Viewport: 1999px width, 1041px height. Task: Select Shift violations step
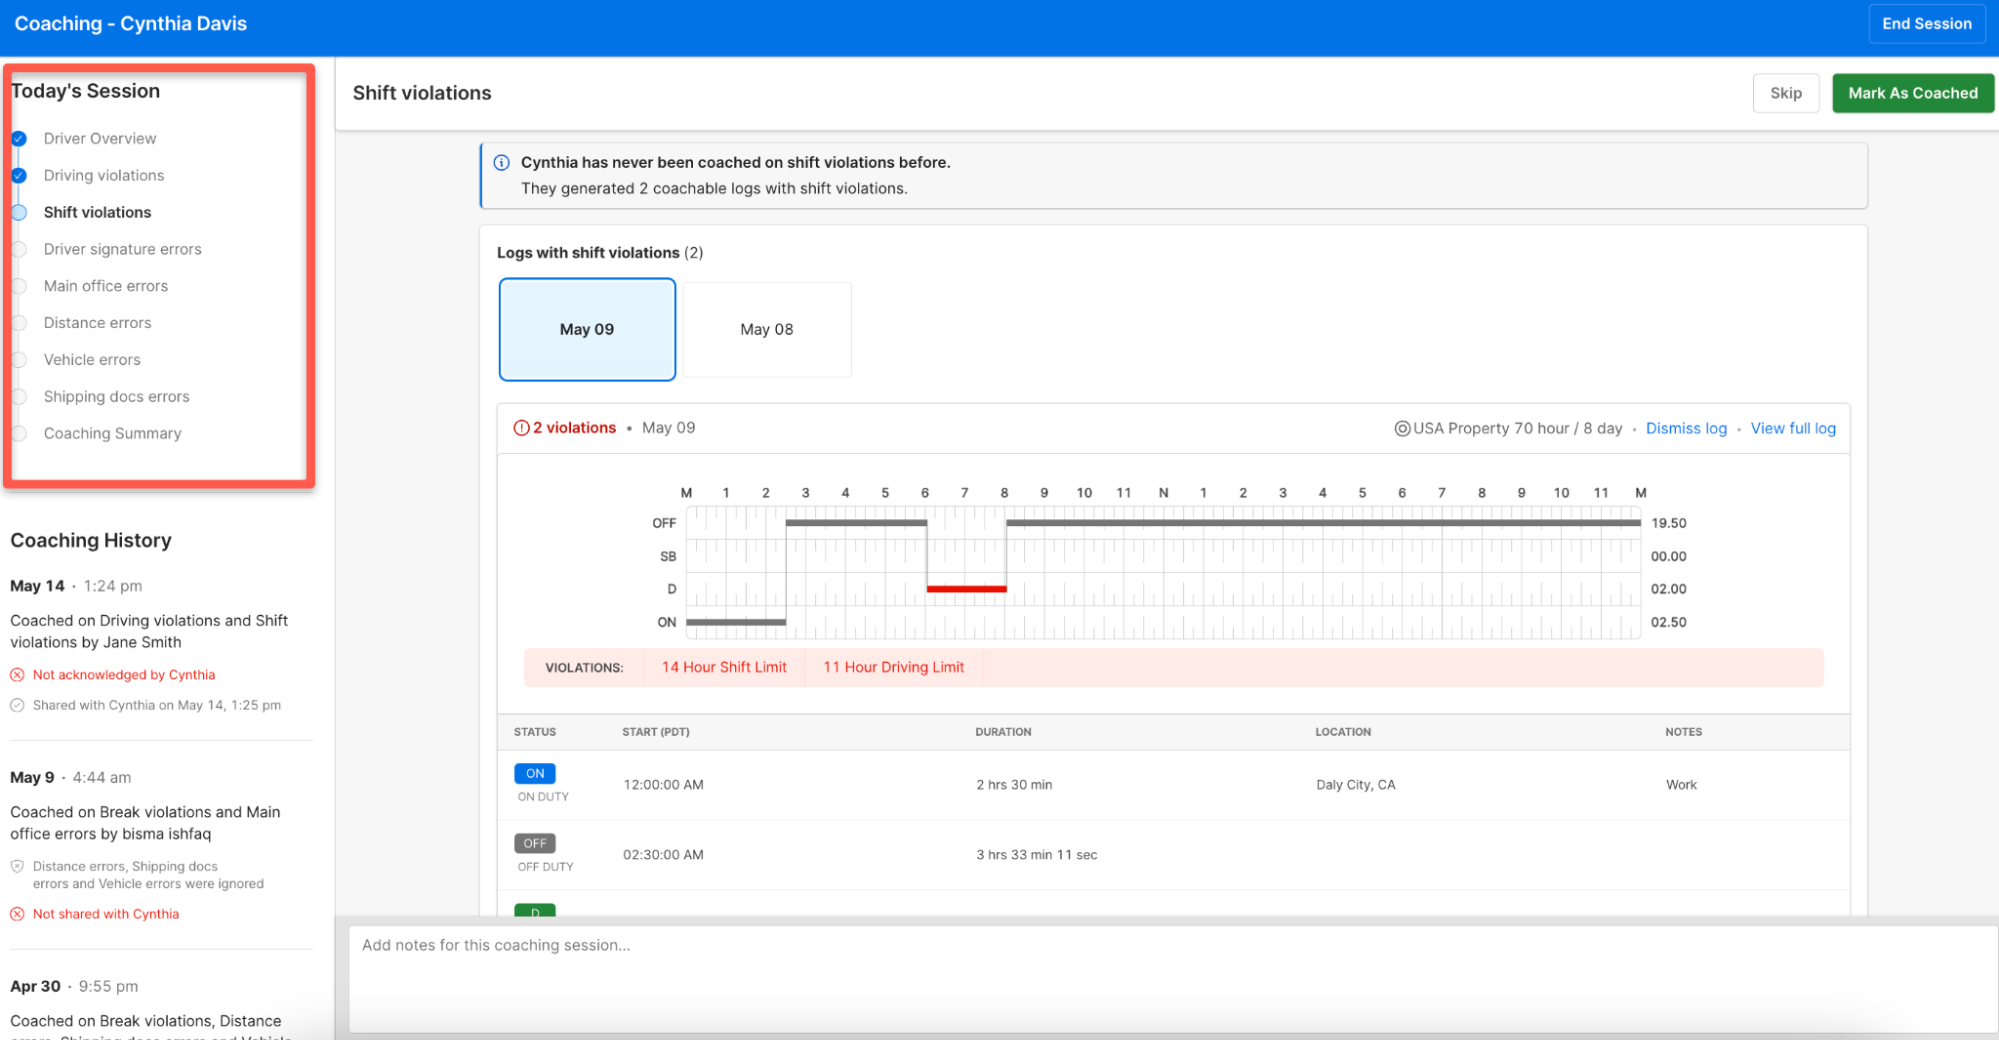click(98, 213)
